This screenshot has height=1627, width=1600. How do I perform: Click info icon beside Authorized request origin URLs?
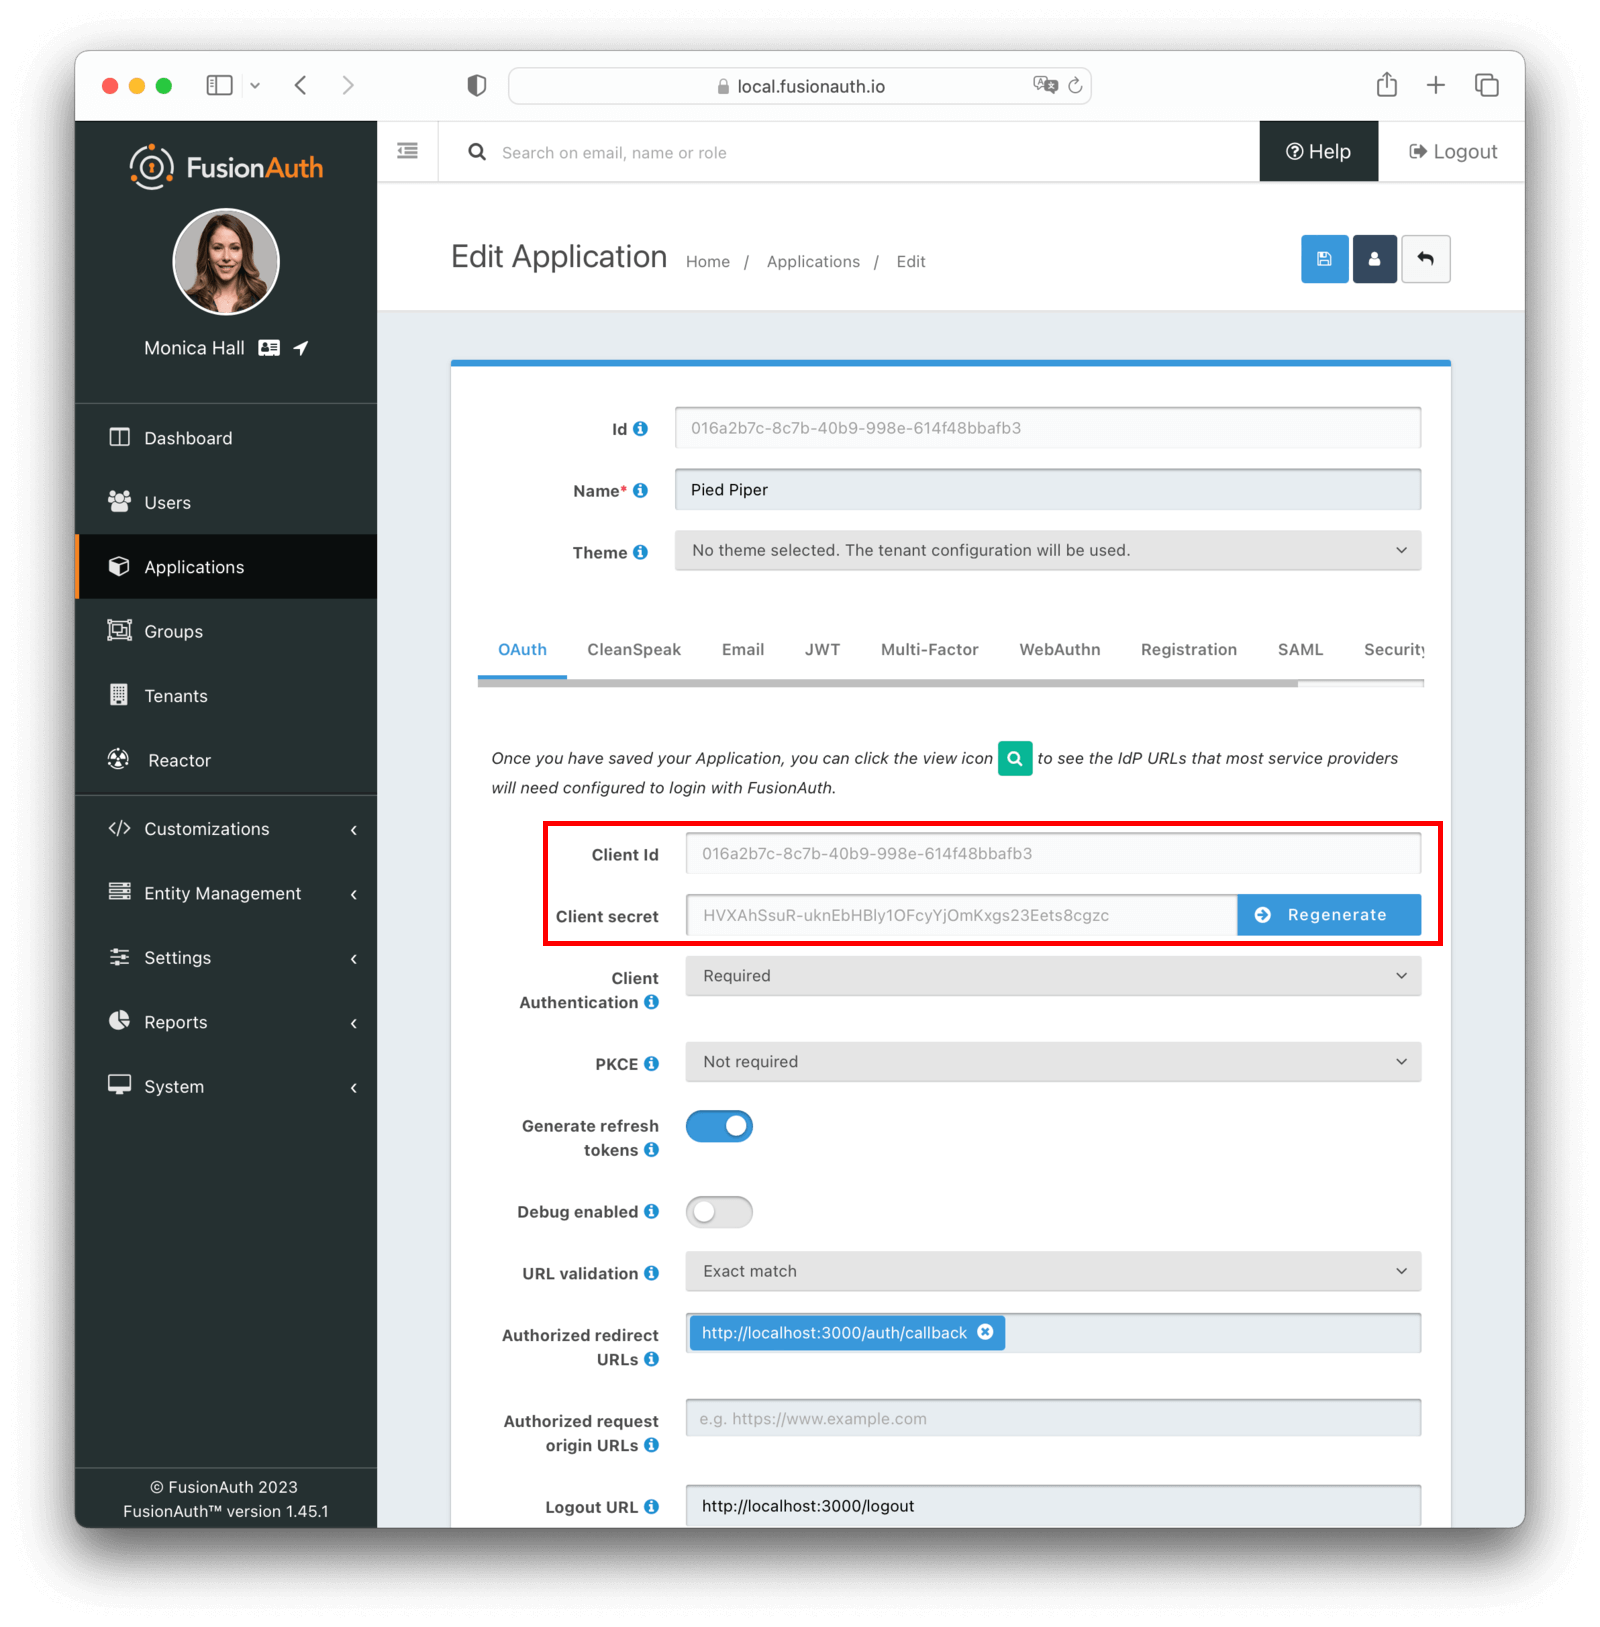(651, 1445)
